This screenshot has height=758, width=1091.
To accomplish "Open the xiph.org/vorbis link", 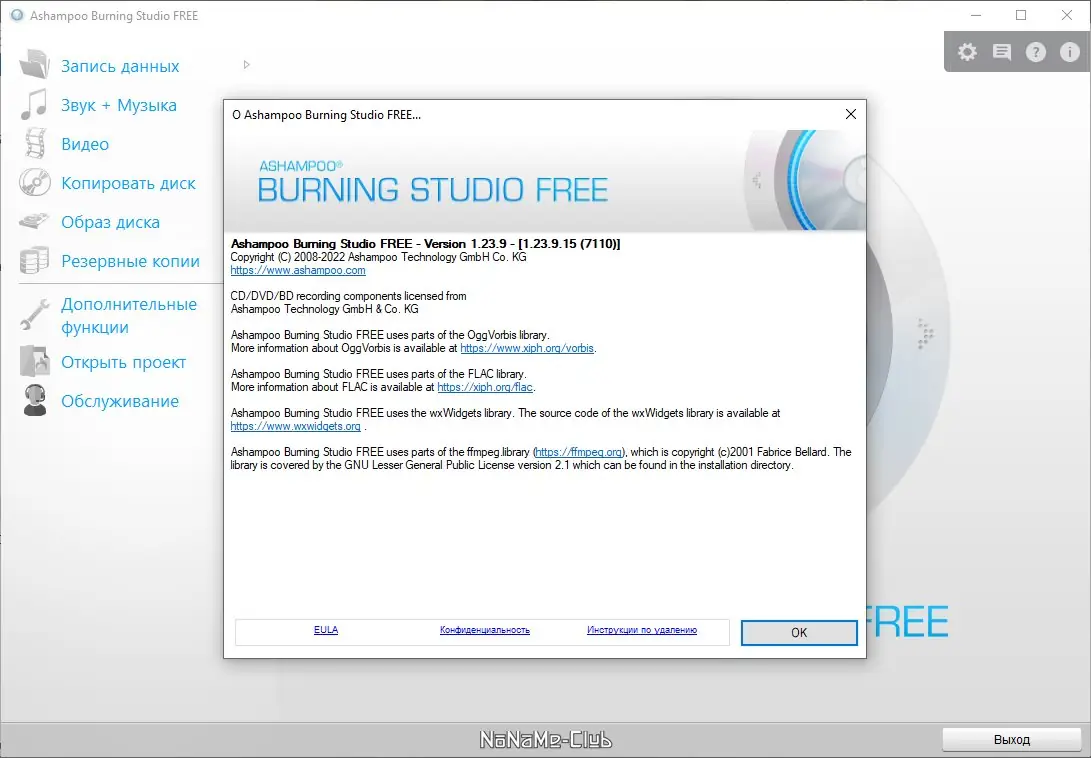I will [x=527, y=348].
